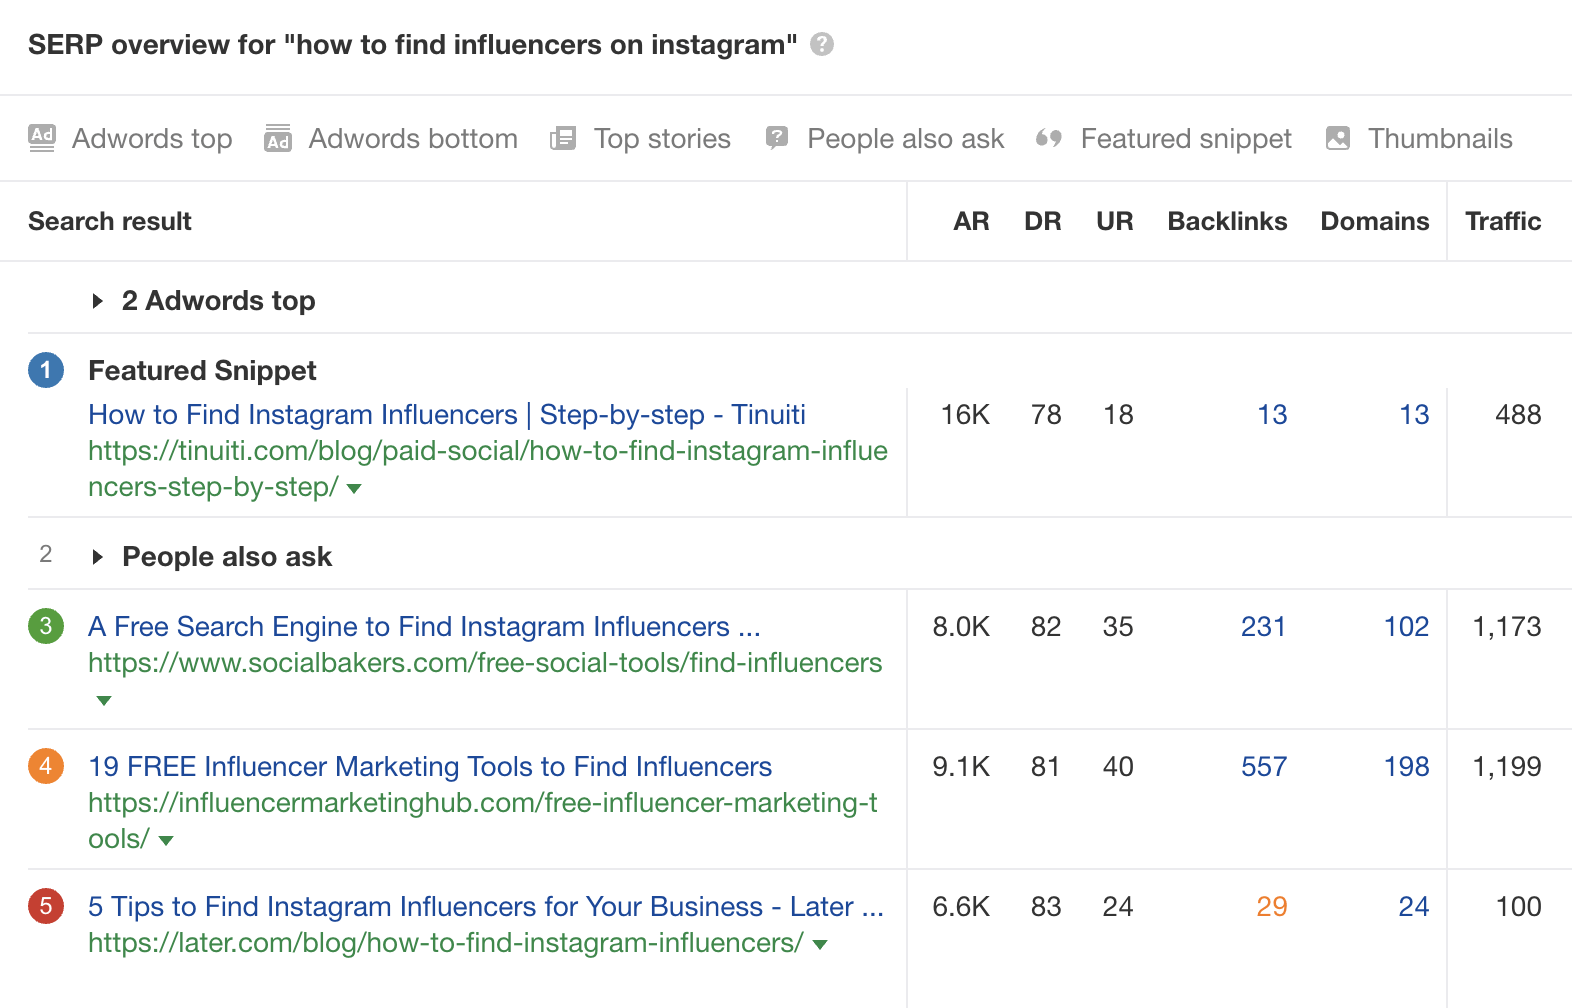Click the People also ask icon

tap(776, 138)
